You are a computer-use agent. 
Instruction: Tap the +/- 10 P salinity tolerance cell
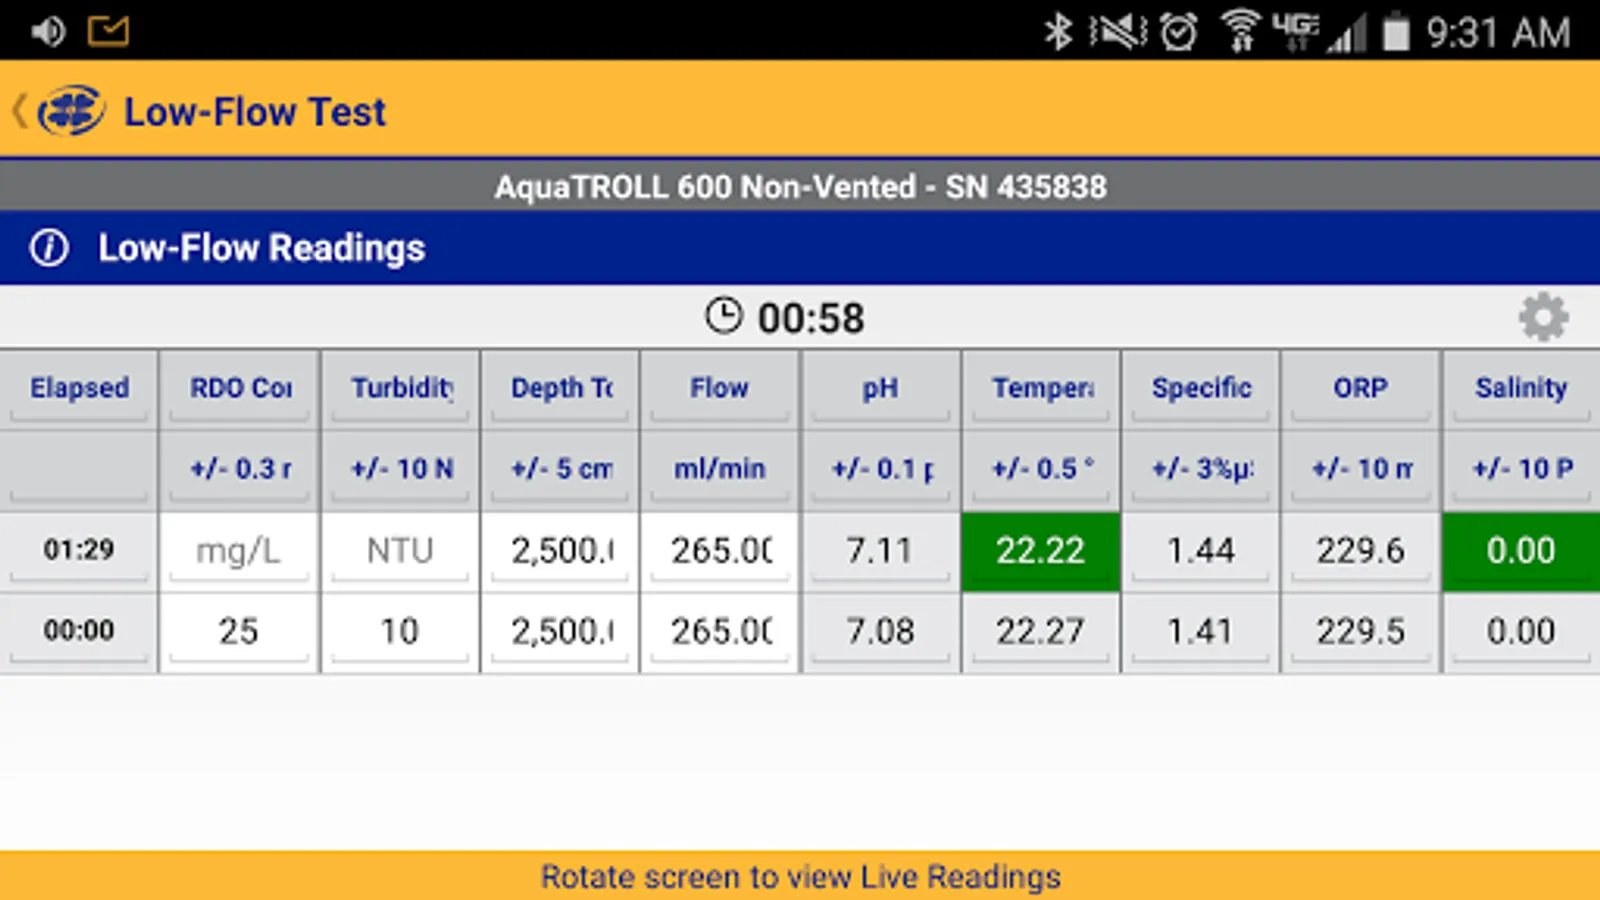click(x=1521, y=470)
